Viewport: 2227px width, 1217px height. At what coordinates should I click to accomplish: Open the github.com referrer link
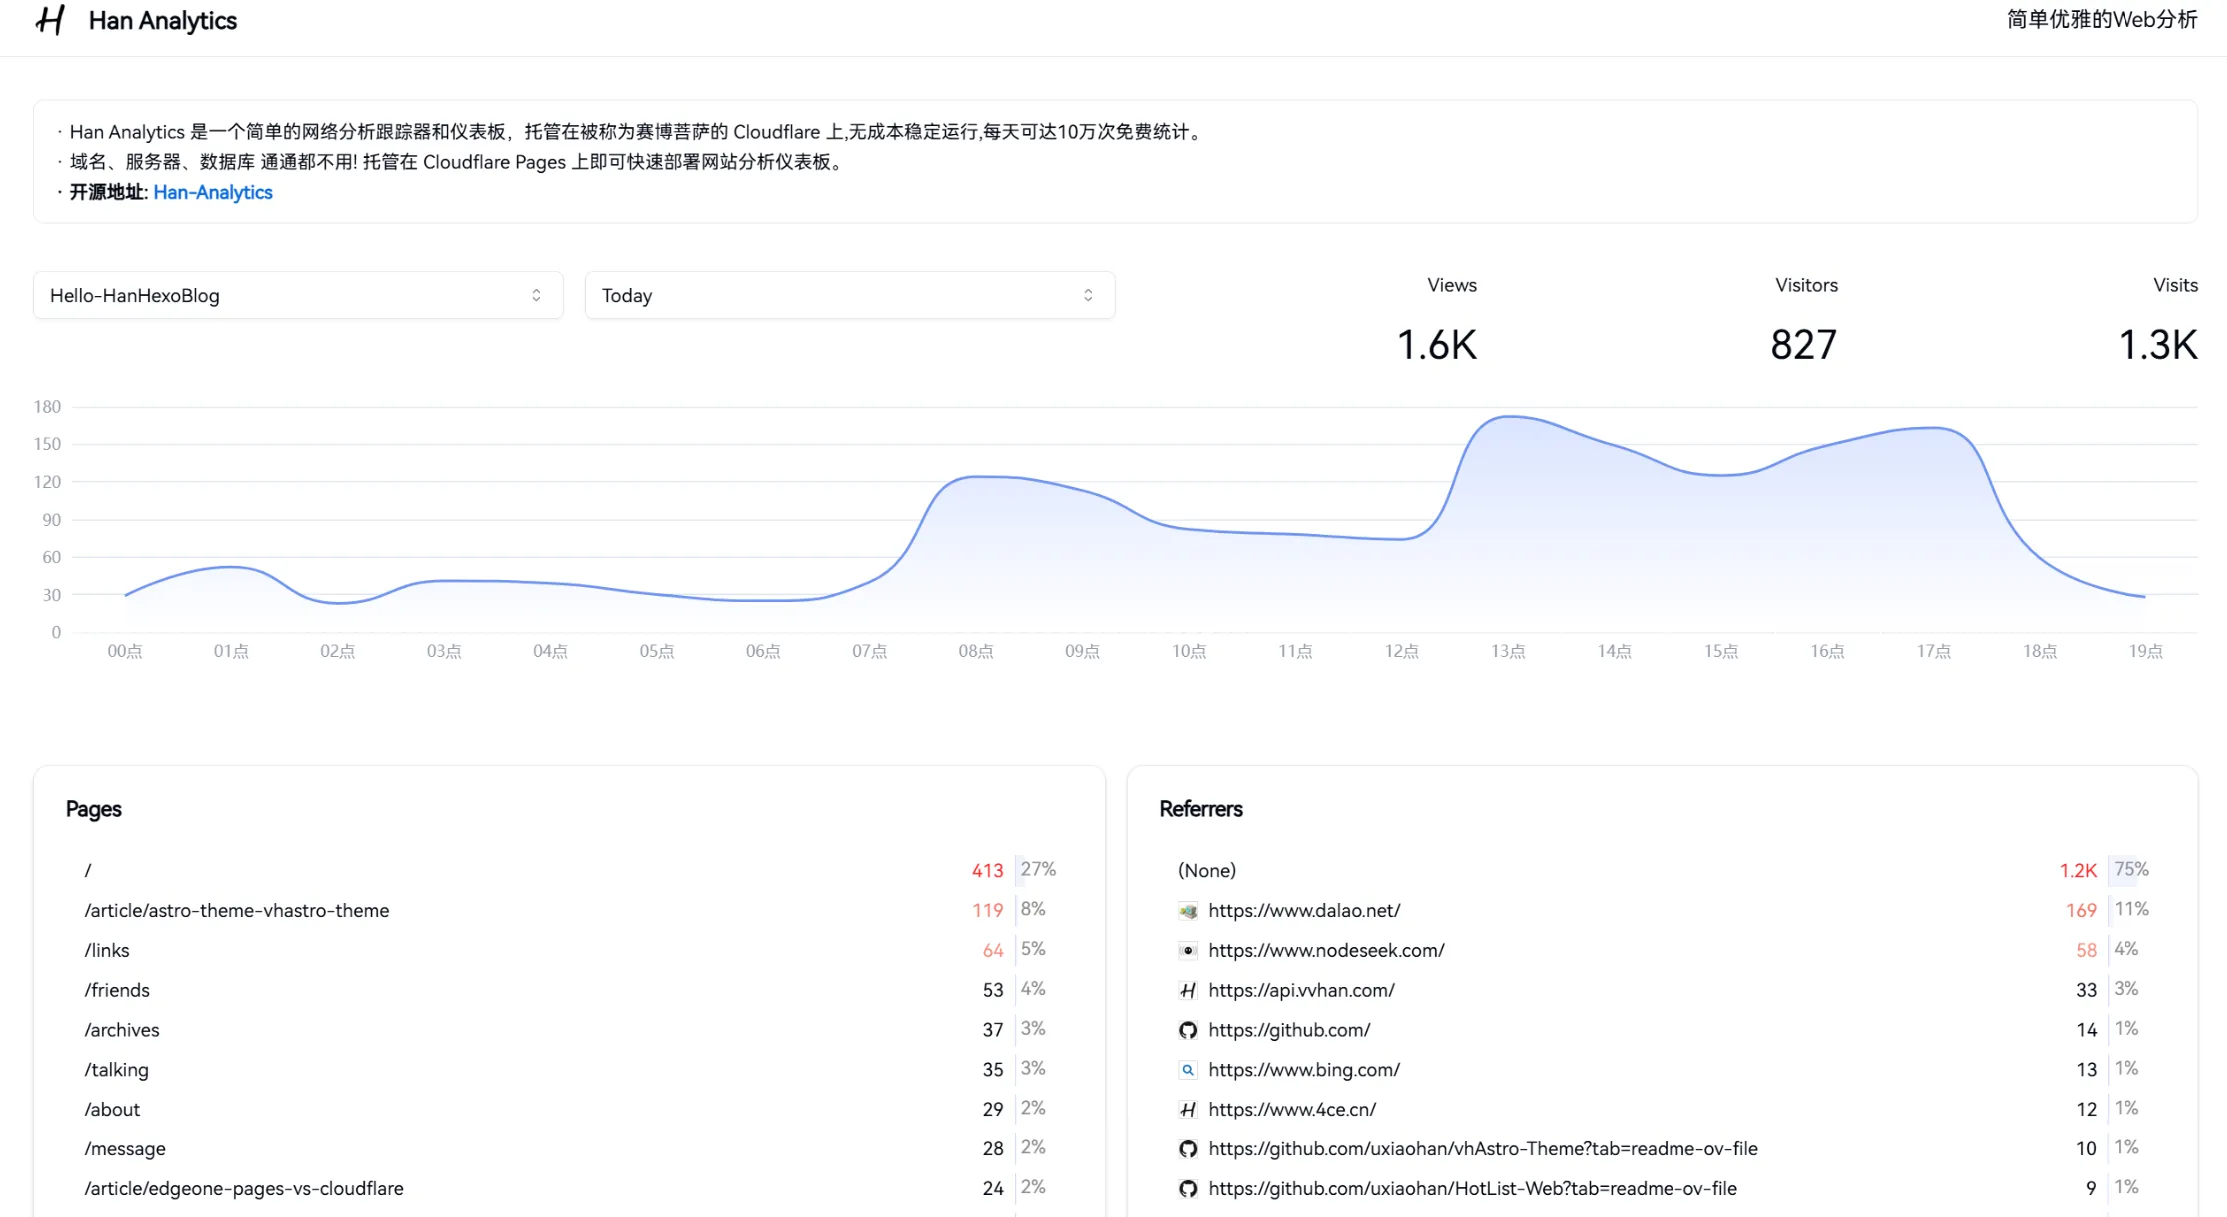[1289, 1030]
